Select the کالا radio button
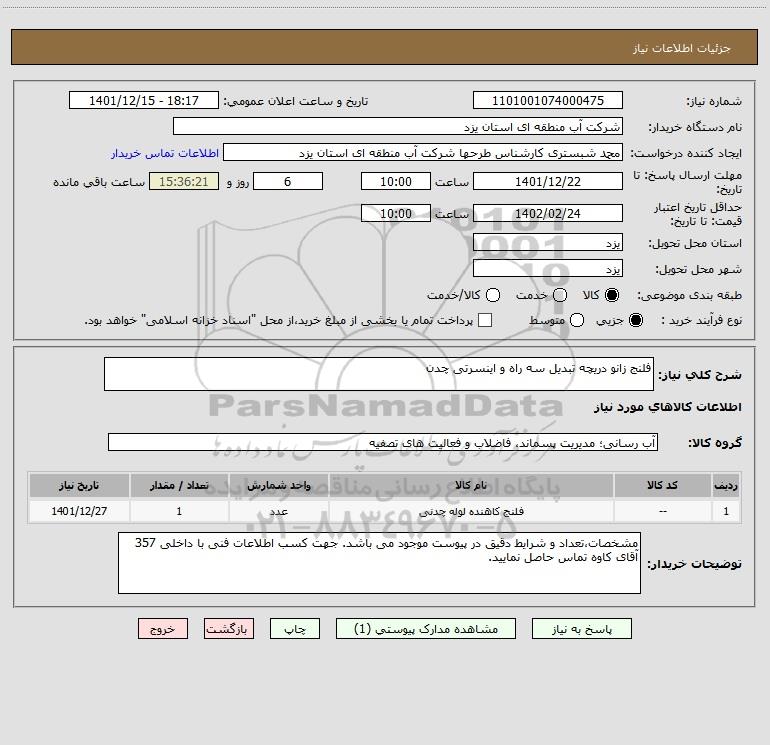 (x=611, y=295)
